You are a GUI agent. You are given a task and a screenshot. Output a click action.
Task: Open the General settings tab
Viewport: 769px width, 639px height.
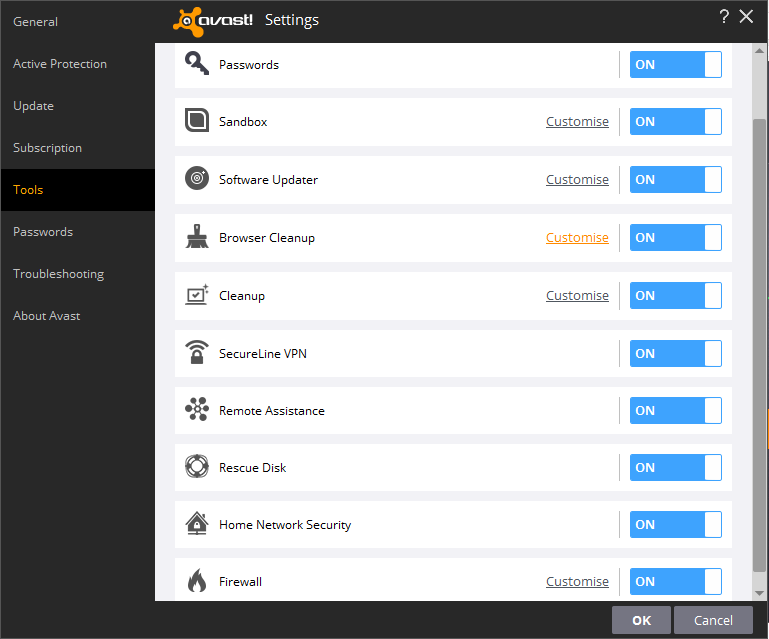[35, 21]
